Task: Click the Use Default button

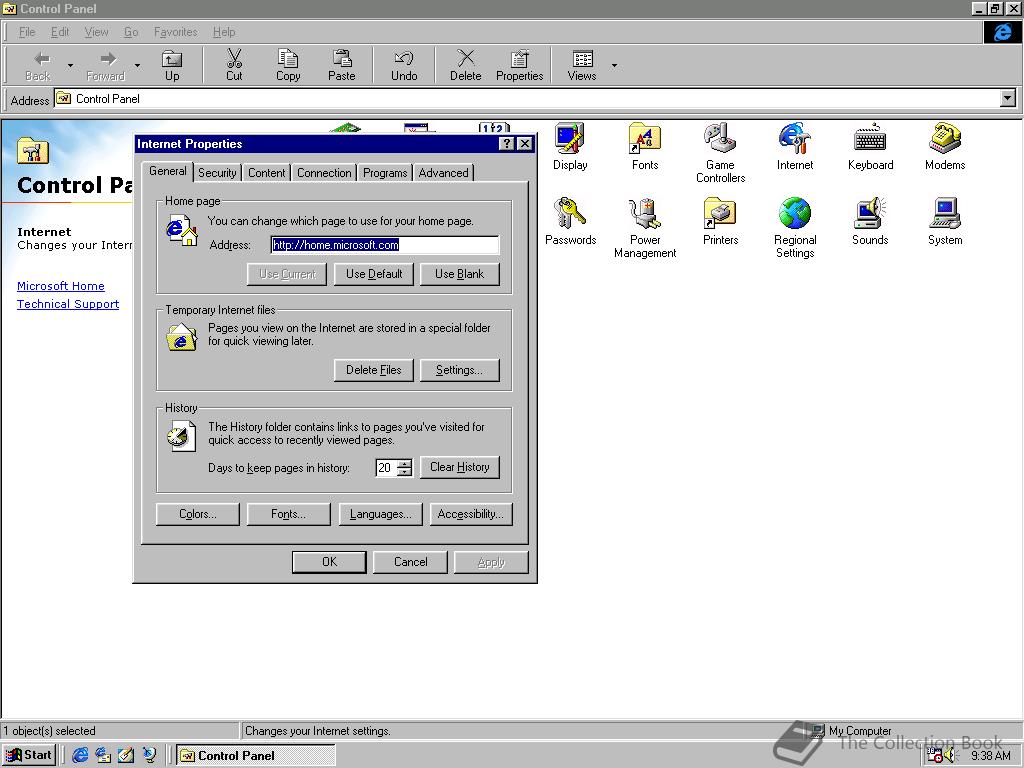Action: coord(374,274)
